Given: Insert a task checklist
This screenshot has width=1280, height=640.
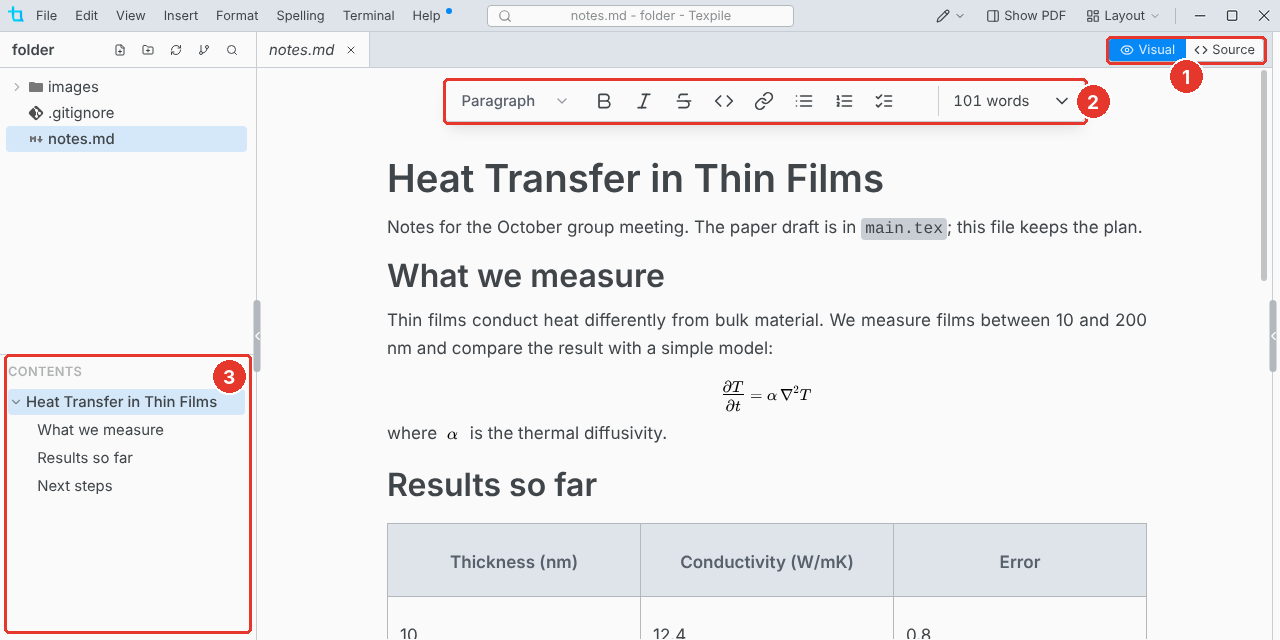Looking at the screenshot, I should tap(884, 101).
